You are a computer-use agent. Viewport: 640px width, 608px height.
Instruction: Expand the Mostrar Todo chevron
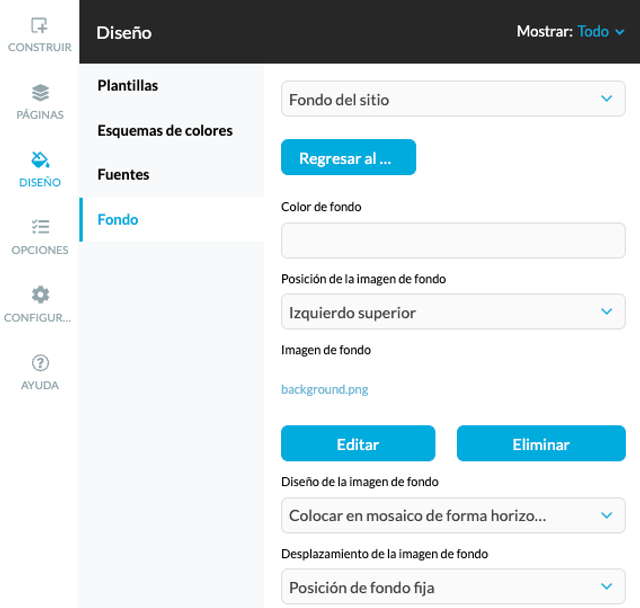pos(620,32)
